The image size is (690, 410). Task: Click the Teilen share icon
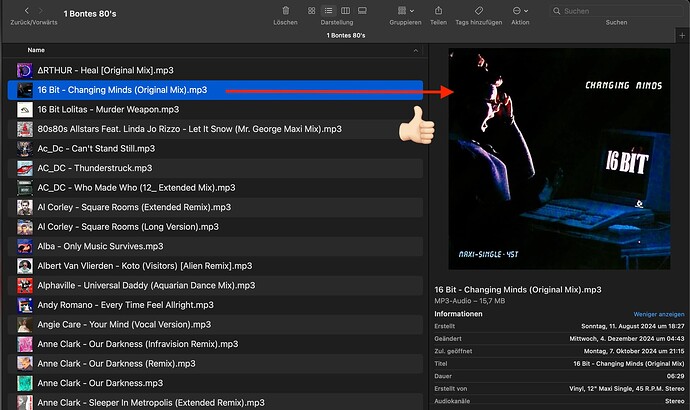point(438,11)
